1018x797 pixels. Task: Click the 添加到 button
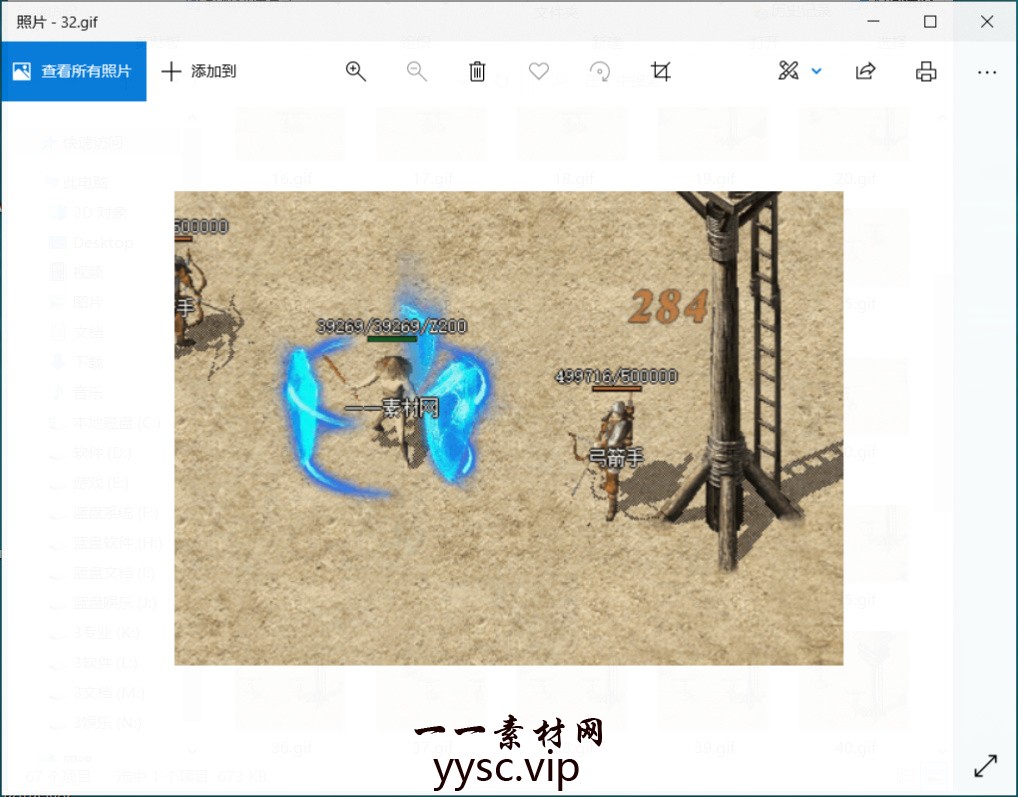click(199, 71)
